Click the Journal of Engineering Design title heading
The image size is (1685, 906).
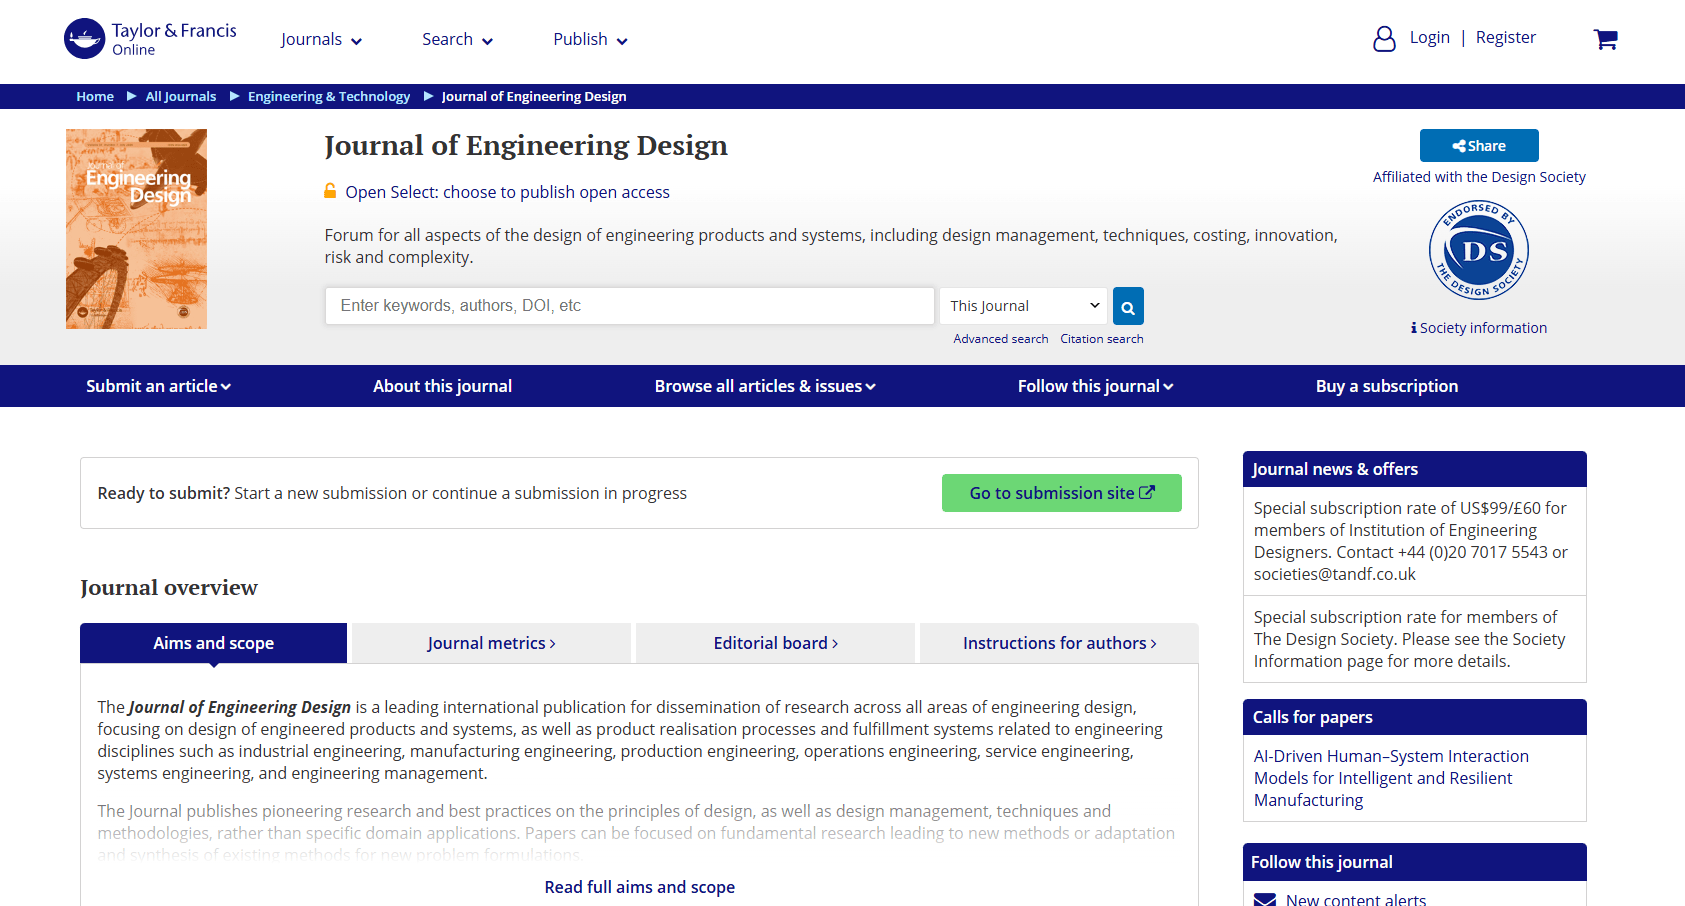526,146
